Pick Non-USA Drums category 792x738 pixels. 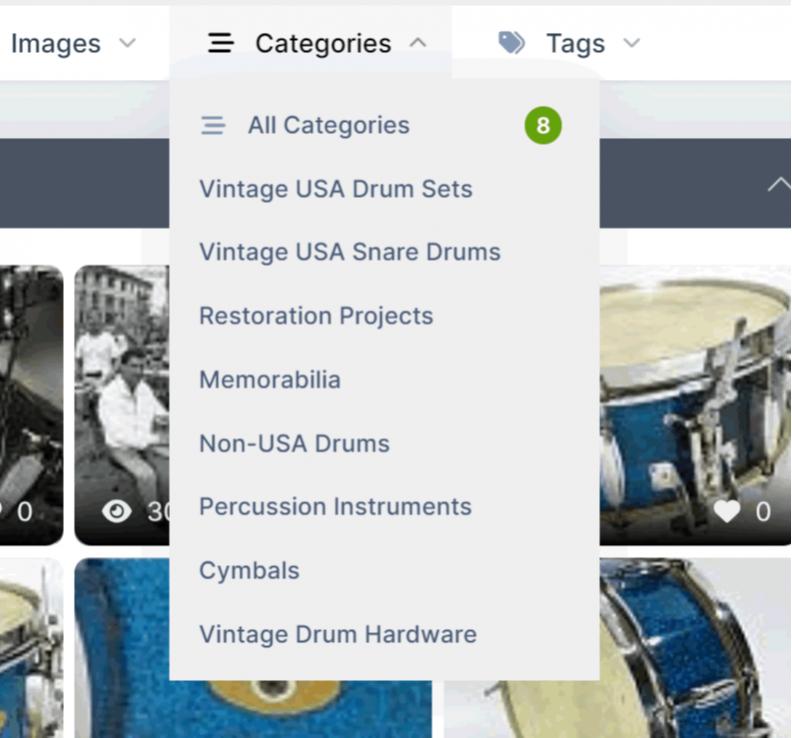tap(294, 443)
